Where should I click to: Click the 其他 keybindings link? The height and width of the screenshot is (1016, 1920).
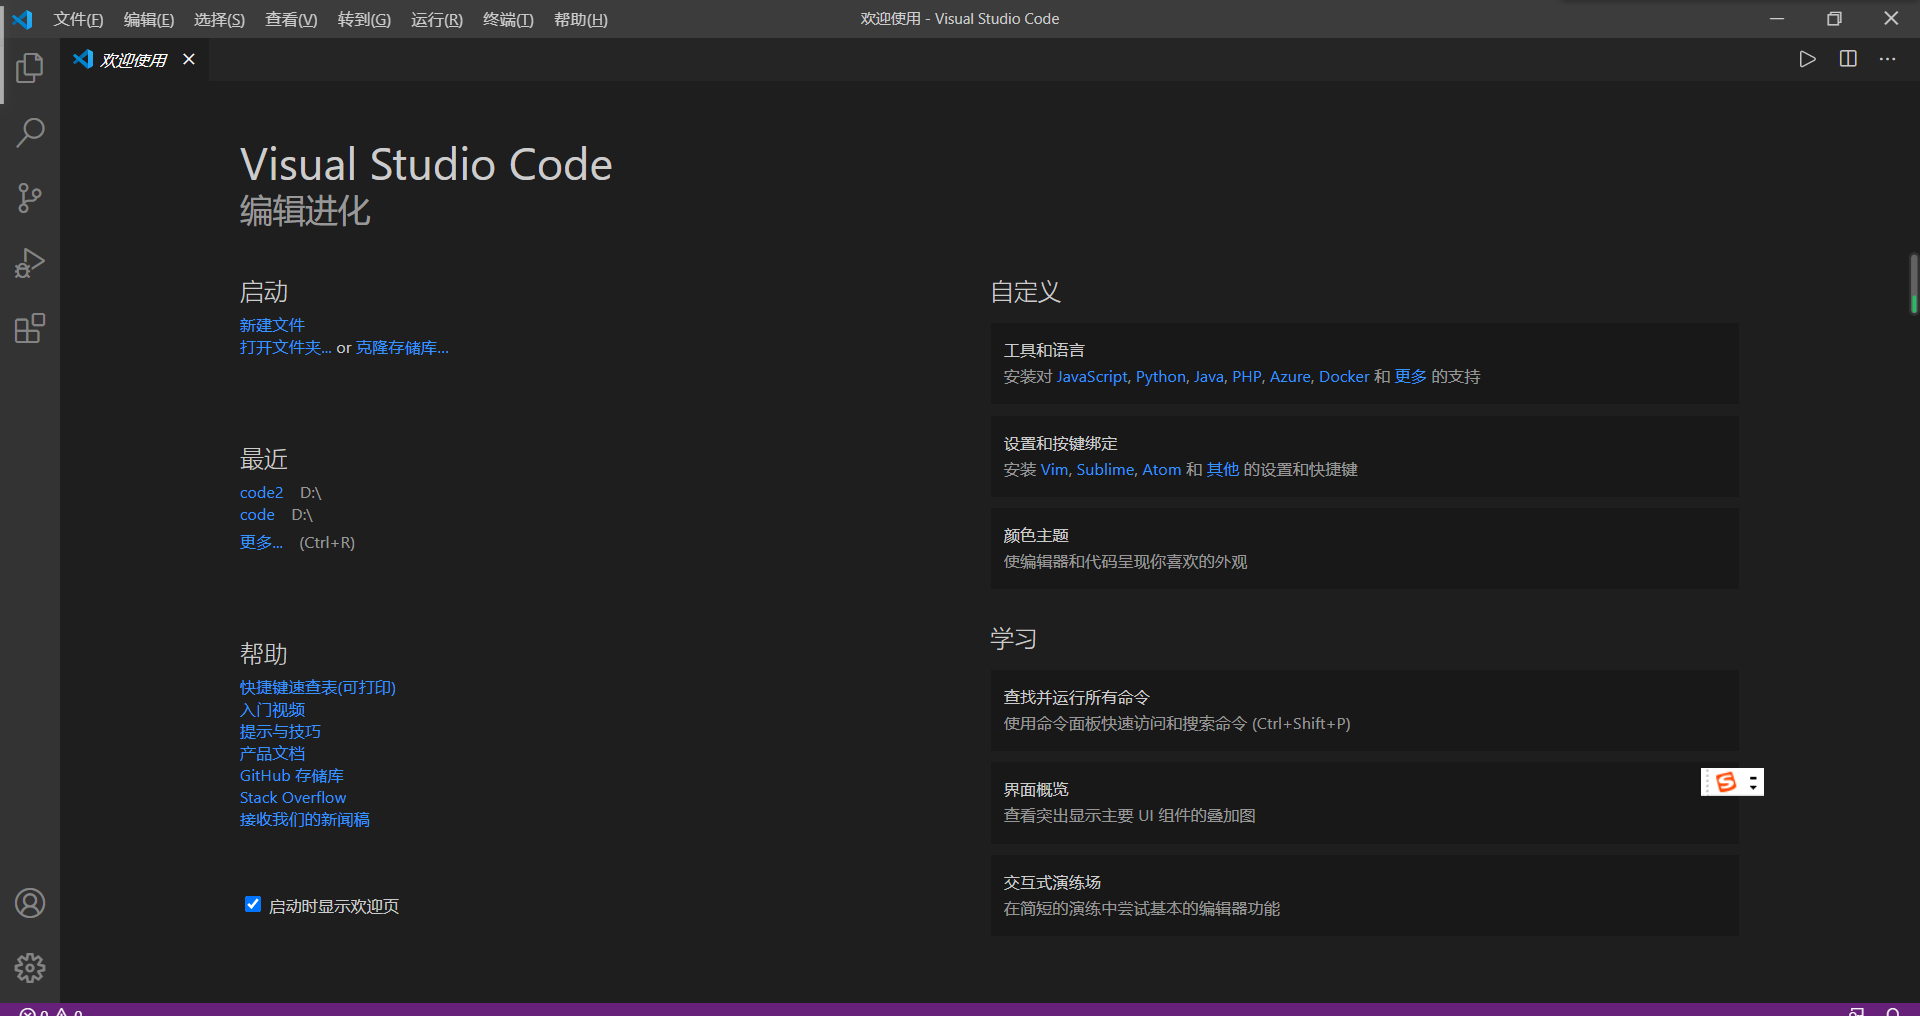click(x=1223, y=469)
